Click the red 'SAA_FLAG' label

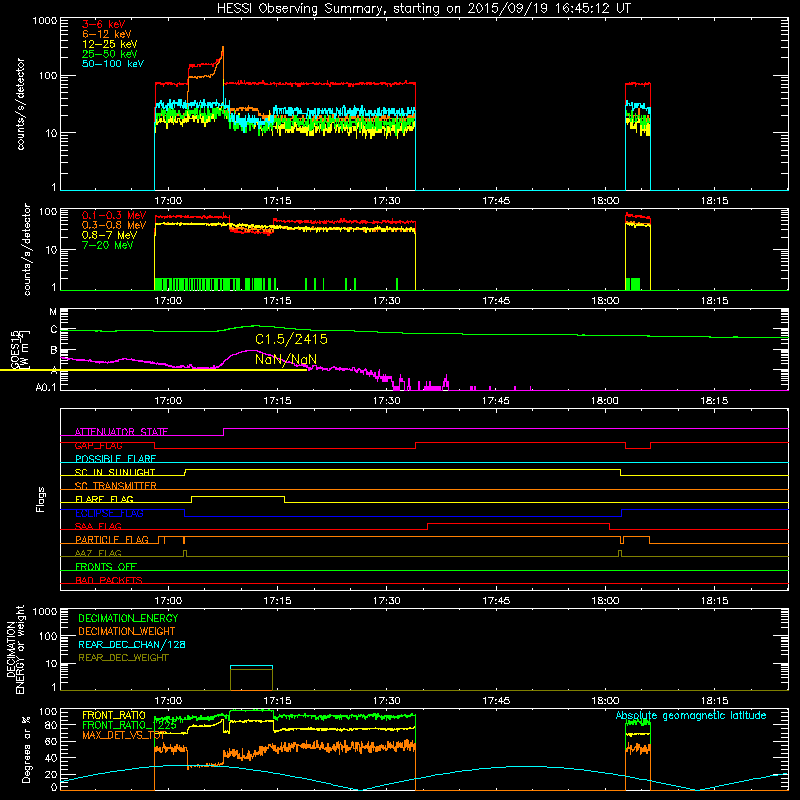tap(98, 526)
